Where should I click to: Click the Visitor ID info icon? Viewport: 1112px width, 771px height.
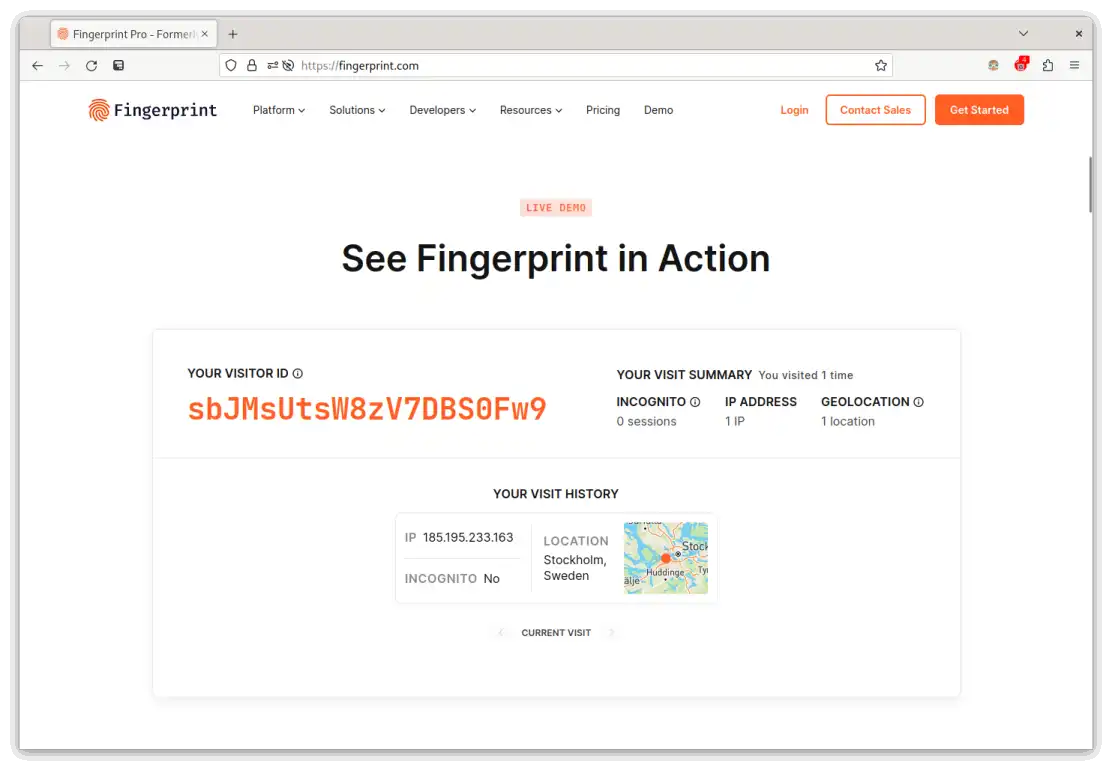coord(298,374)
